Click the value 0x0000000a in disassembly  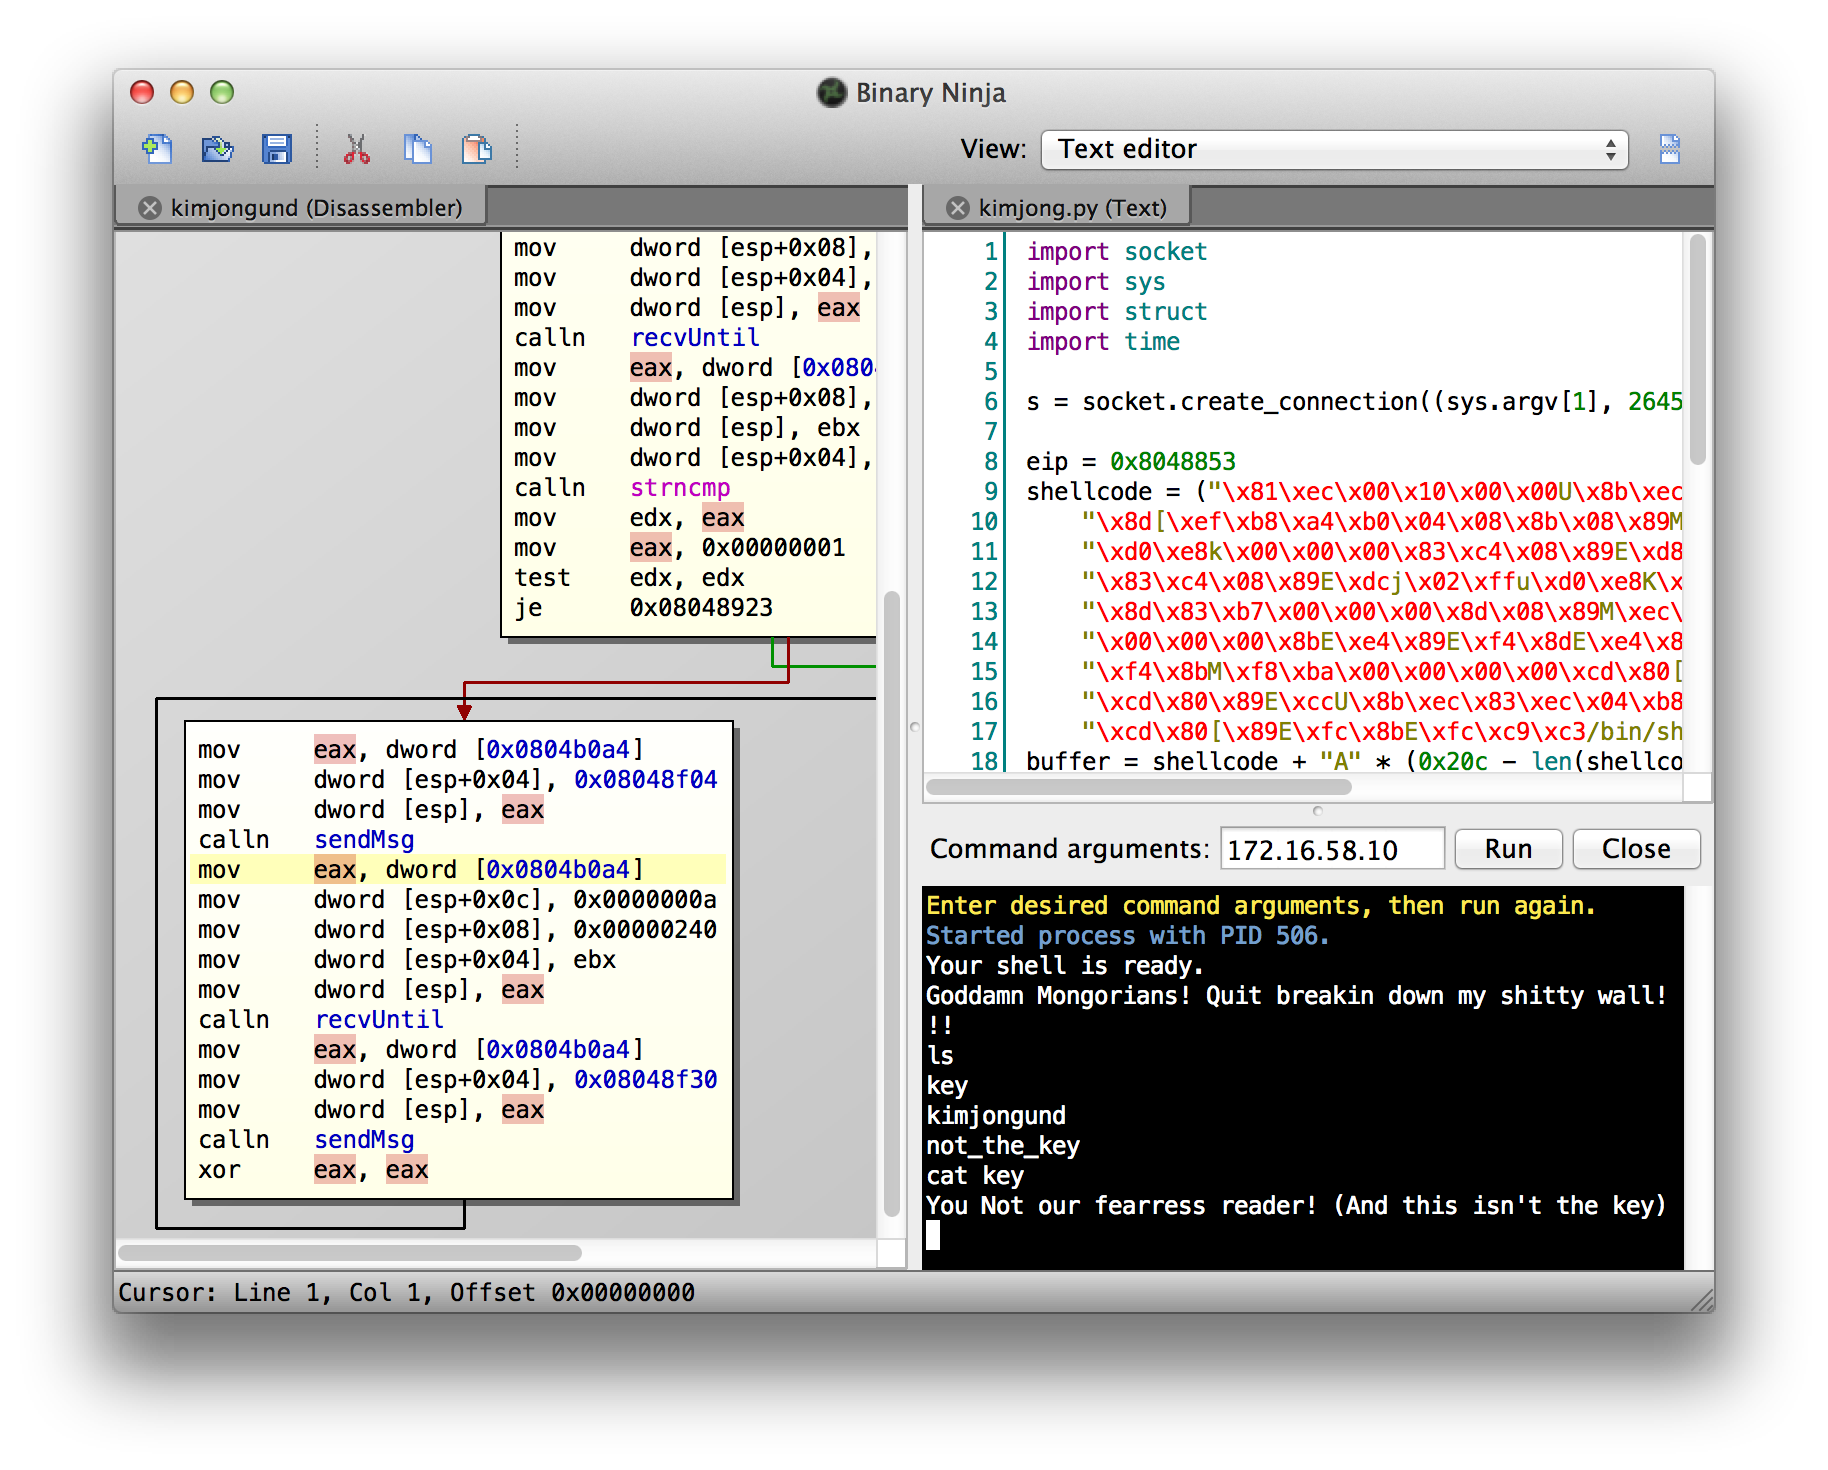click(x=645, y=900)
